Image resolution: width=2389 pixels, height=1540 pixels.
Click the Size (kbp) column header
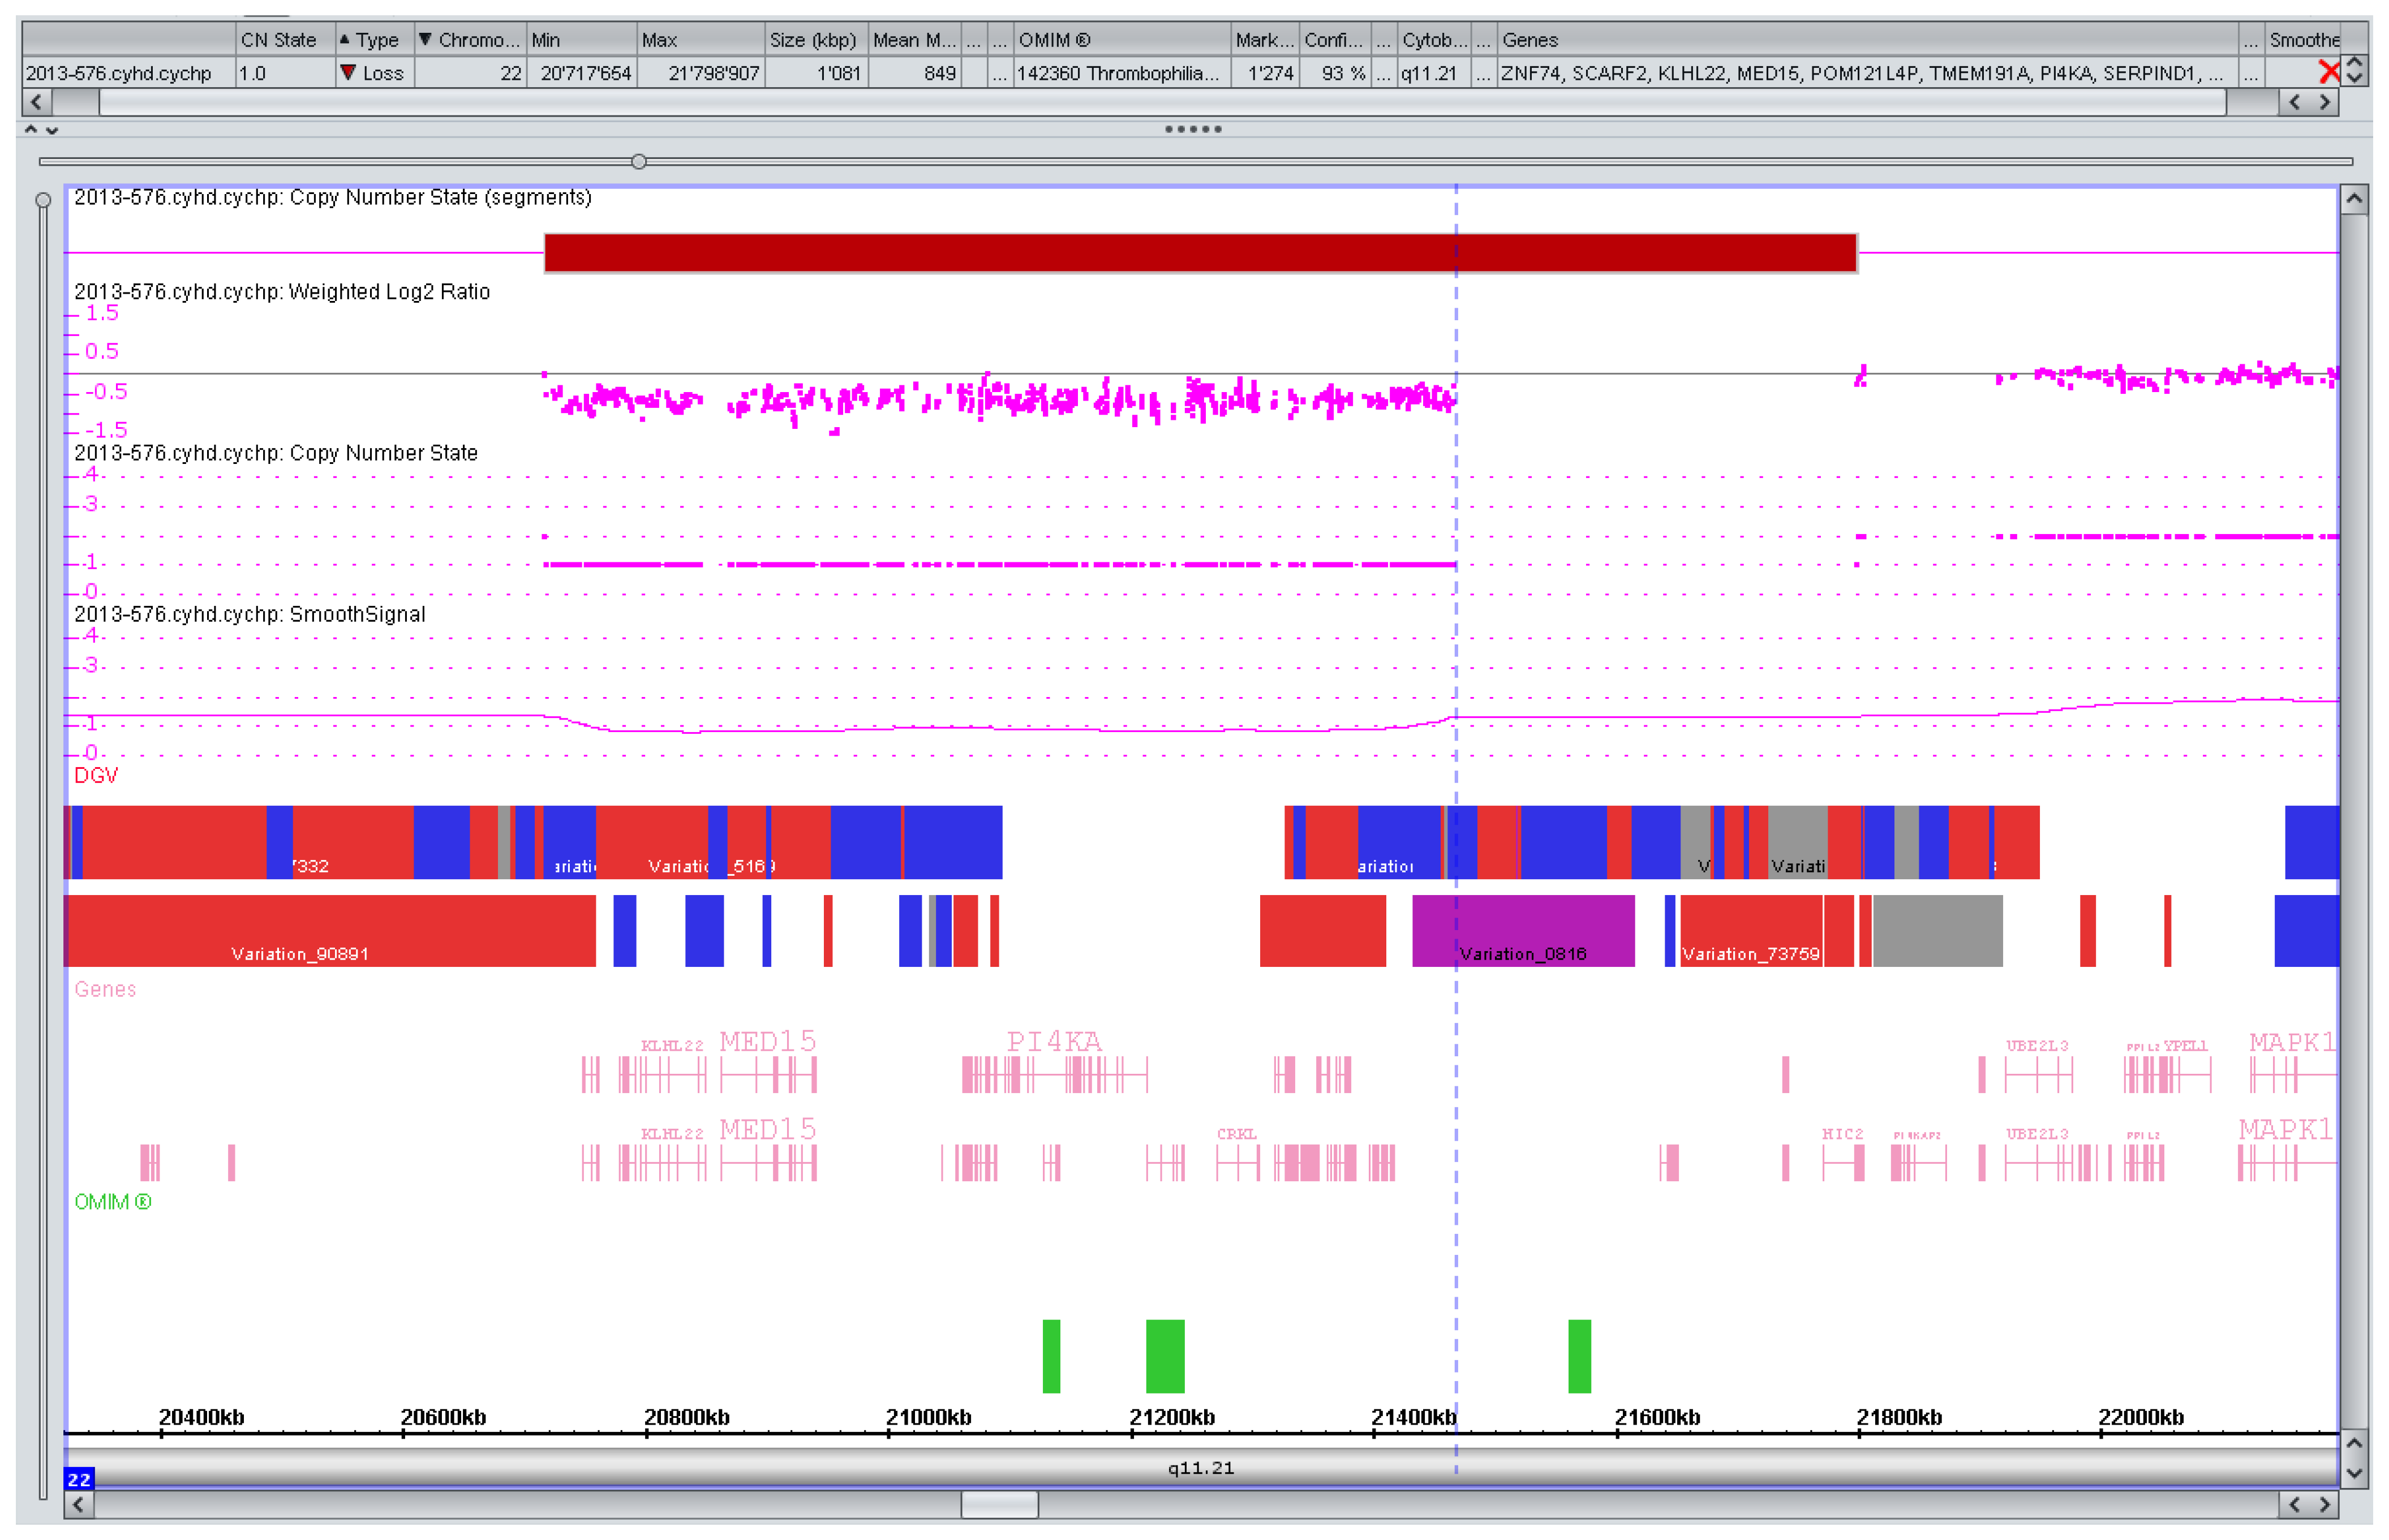tap(813, 40)
